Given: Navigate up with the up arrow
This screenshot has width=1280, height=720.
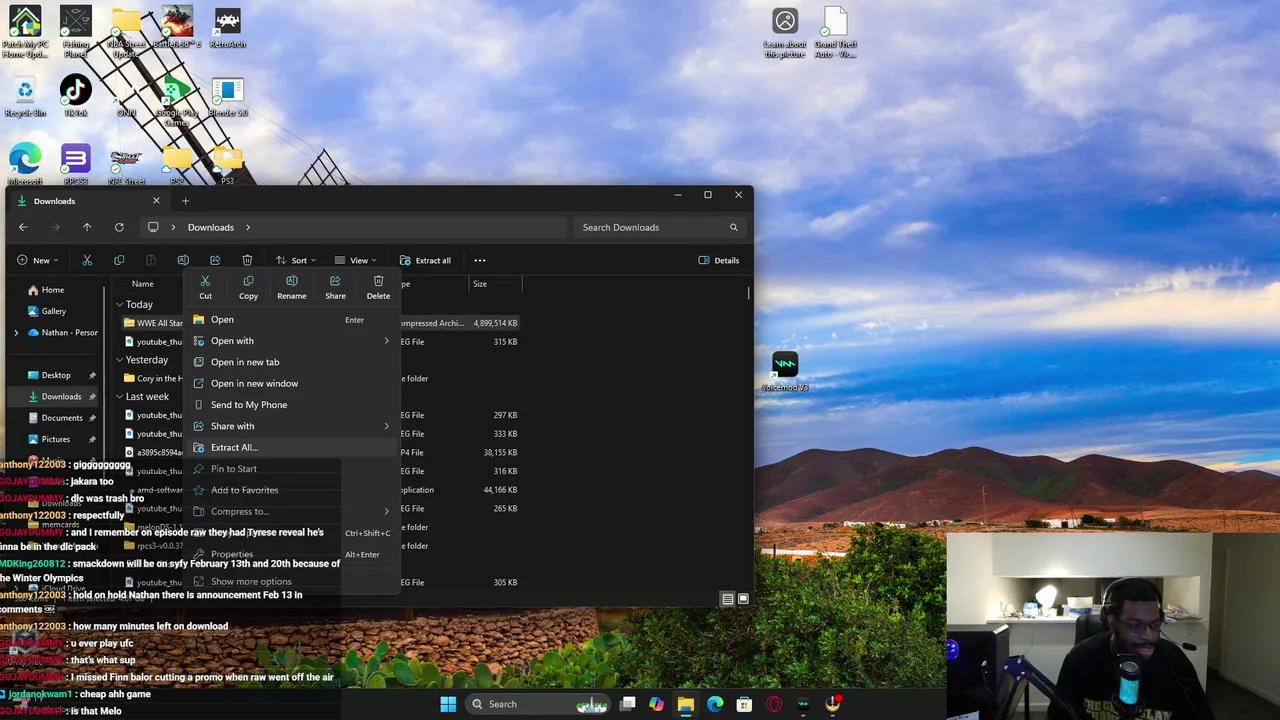Looking at the screenshot, I should 87,227.
